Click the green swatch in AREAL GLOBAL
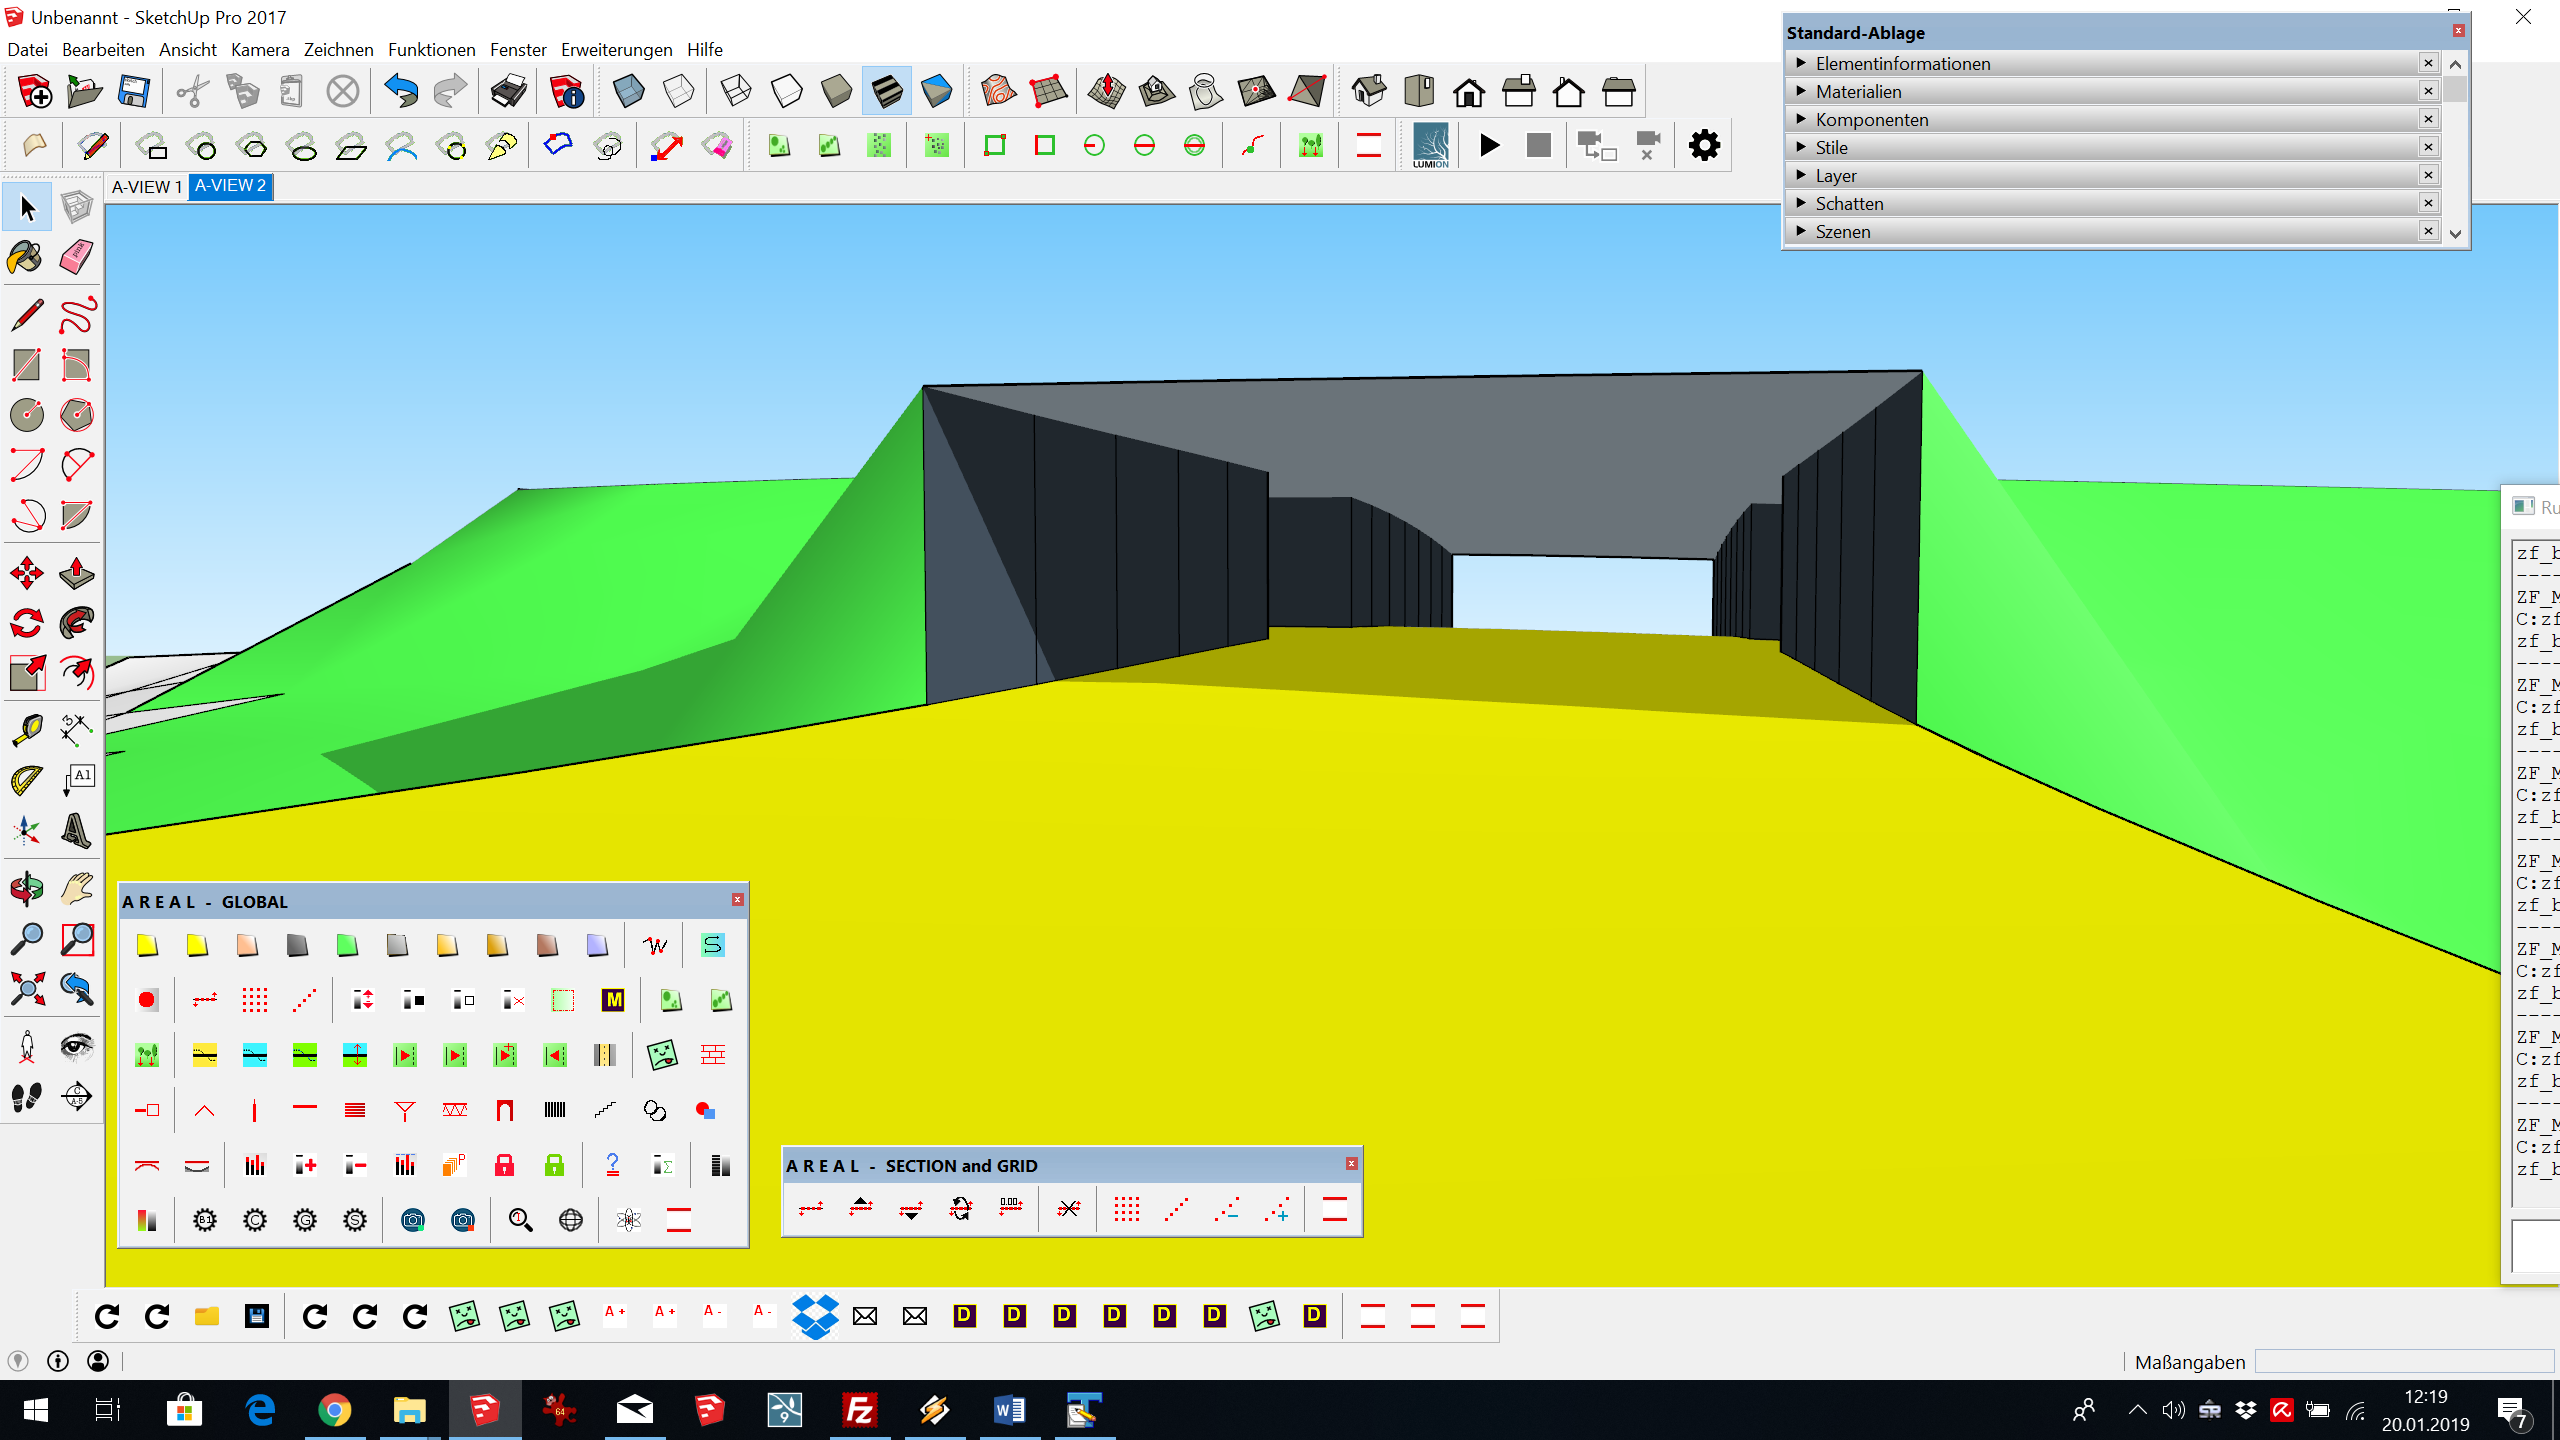Viewport: 2560px width, 1440px height. (347, 945)
